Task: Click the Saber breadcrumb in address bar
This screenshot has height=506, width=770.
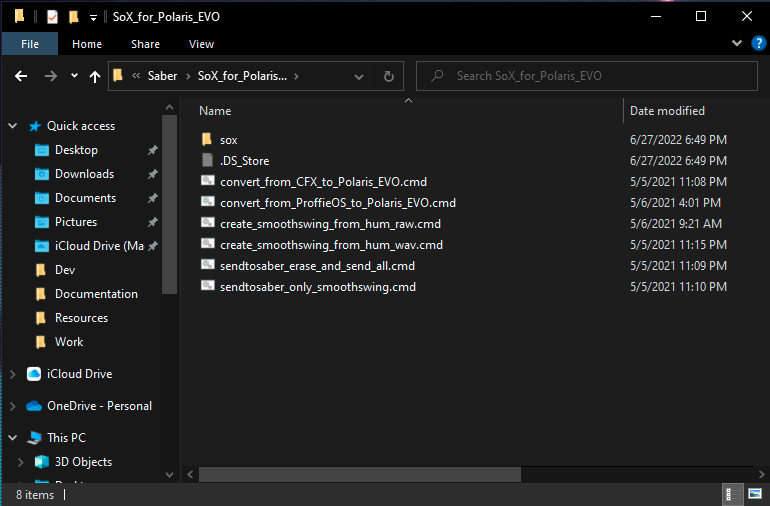Action: pyautogui.click(x=162, y=76)
